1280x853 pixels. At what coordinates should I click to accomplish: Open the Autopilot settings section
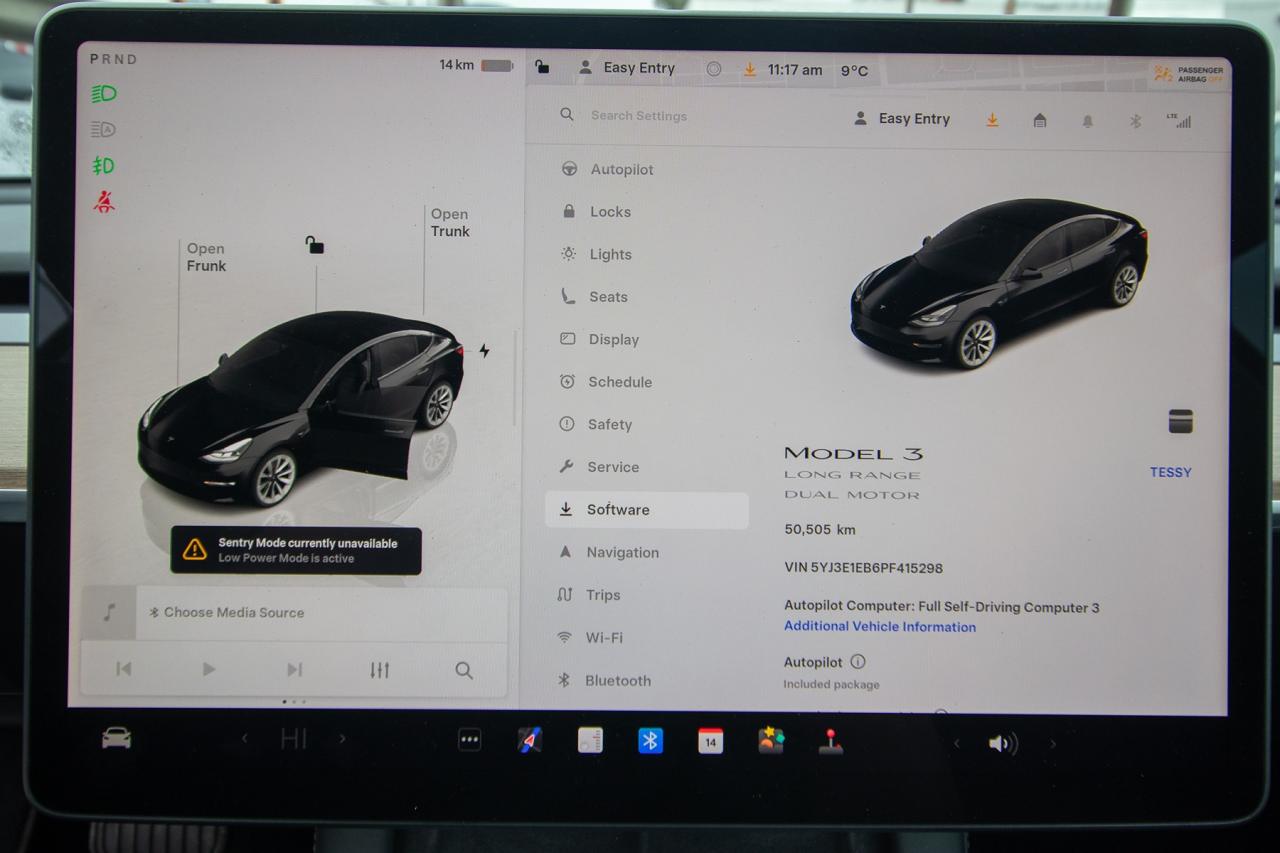pos(621,170)
